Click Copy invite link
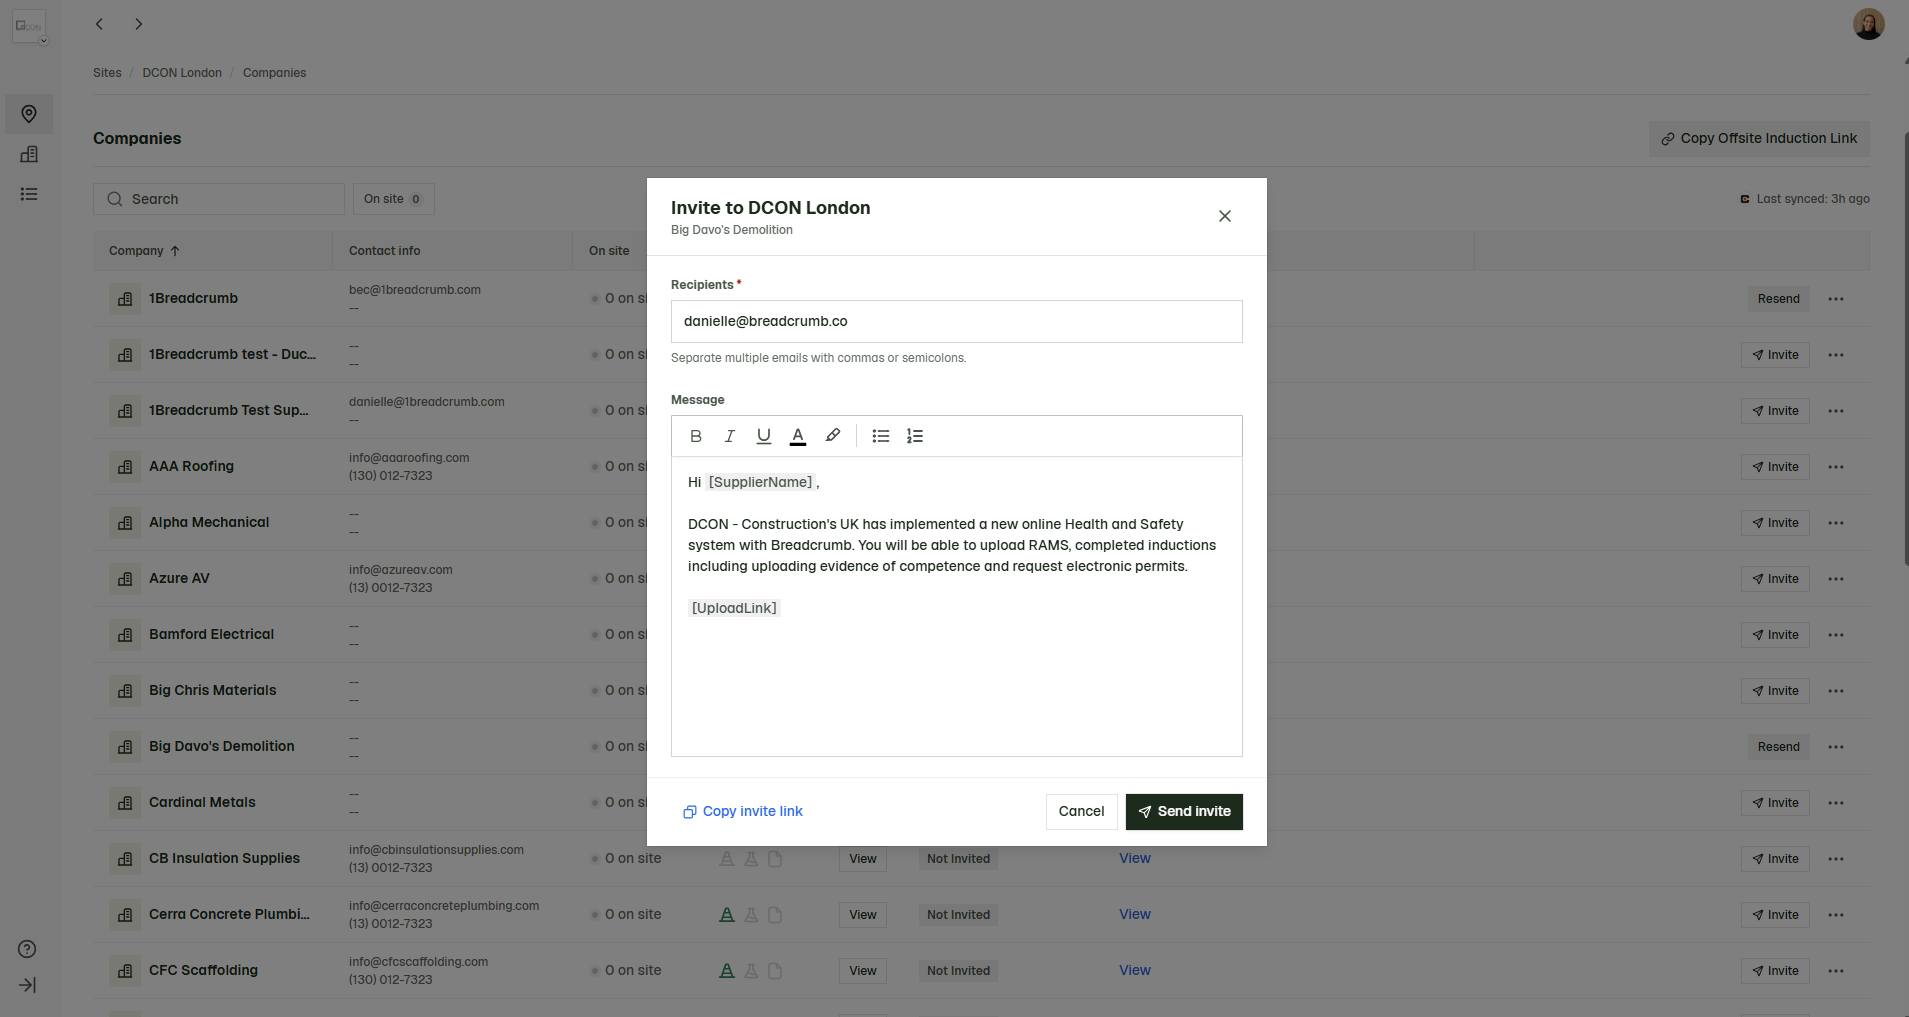1909x1017 pixels. click(x=743, y=812)
